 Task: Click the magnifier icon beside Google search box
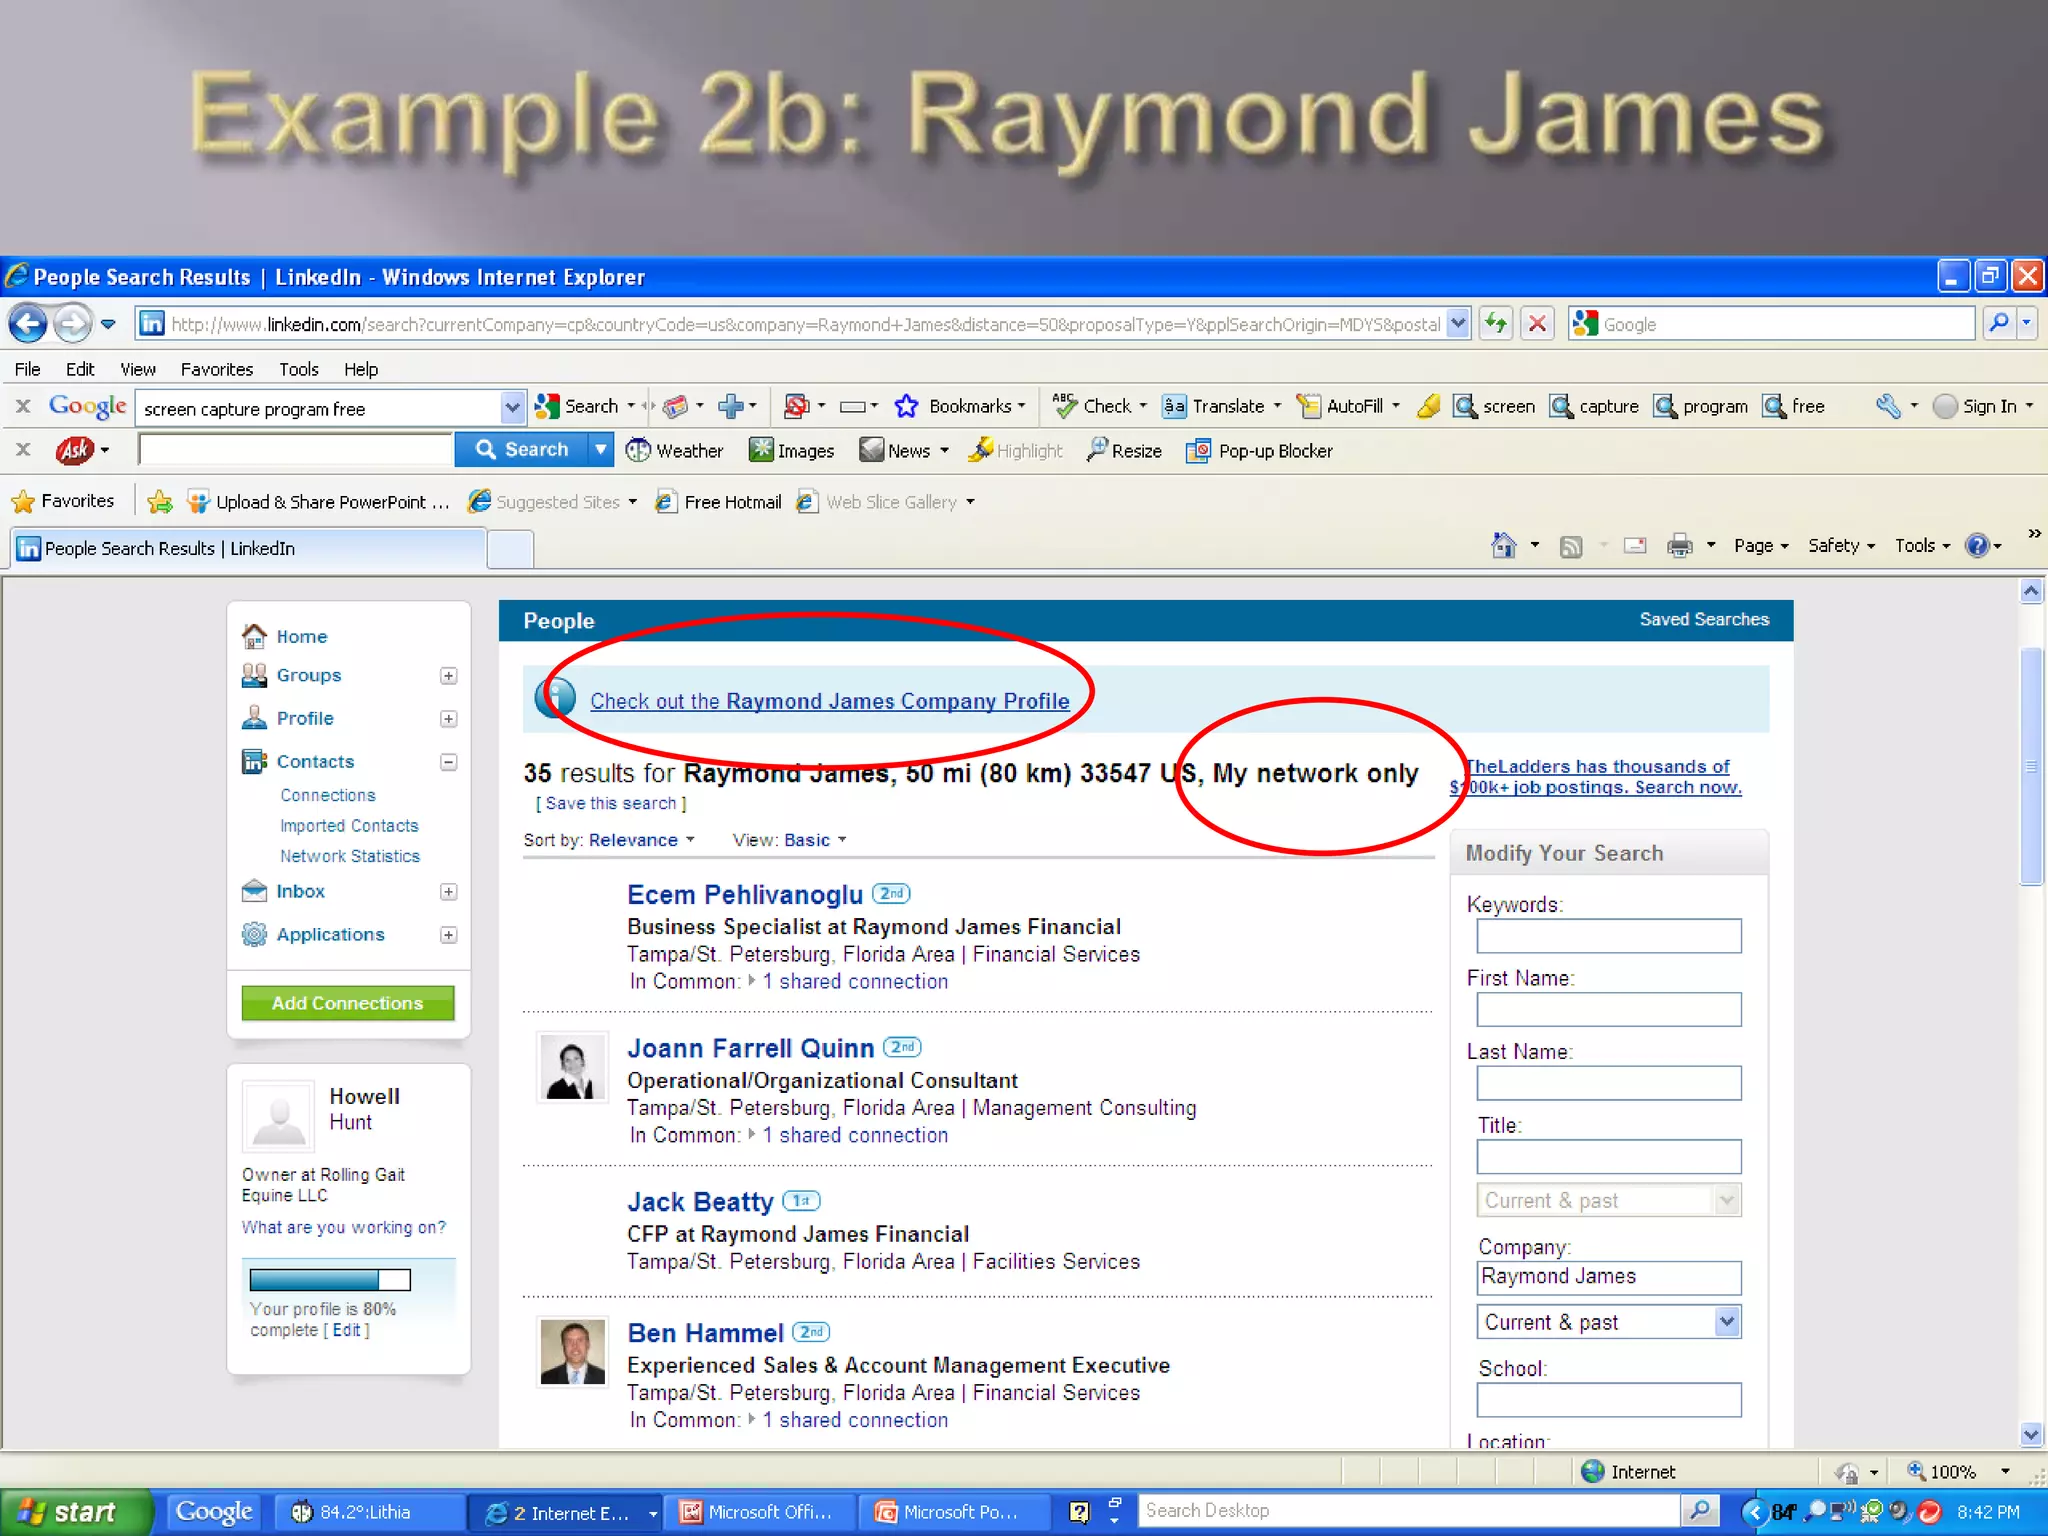(1999, 324)
